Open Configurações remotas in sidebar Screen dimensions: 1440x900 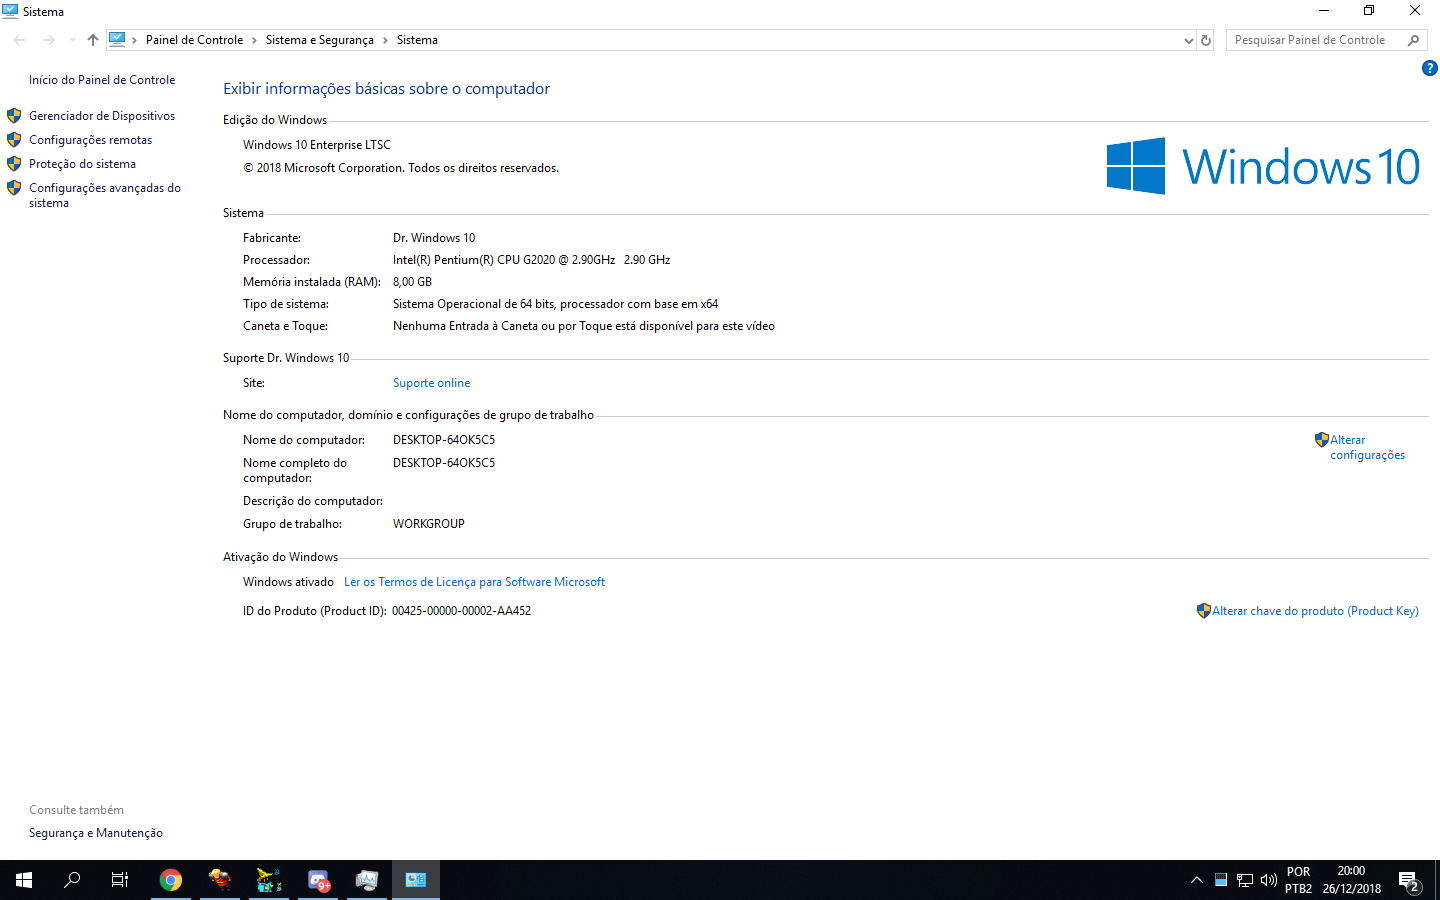(x=90, y=140)
